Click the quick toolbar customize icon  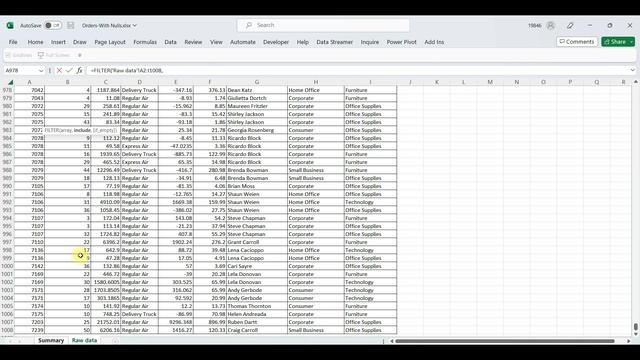[80, 55]
